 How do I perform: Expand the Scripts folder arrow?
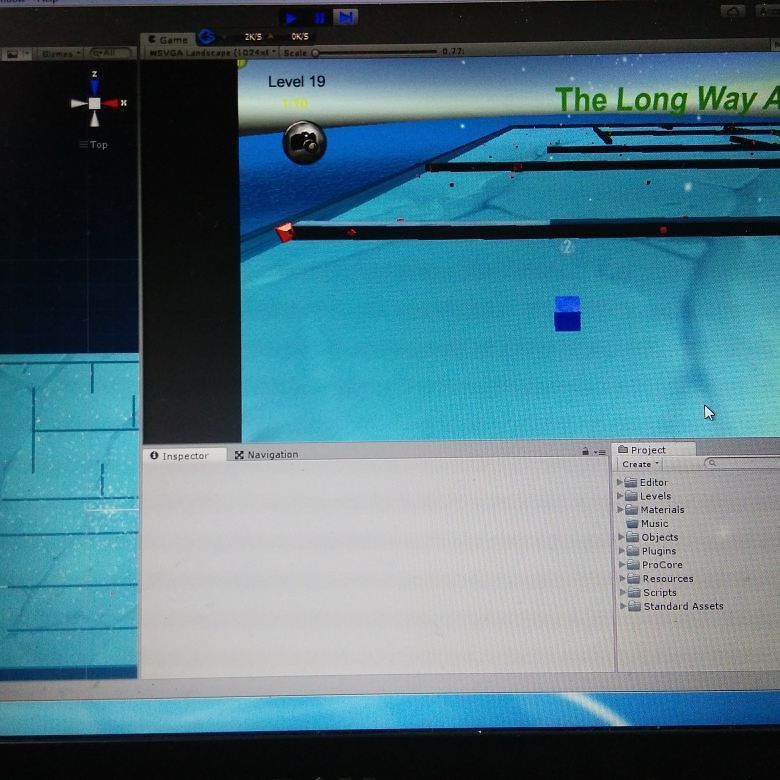[x=623, y=592]
